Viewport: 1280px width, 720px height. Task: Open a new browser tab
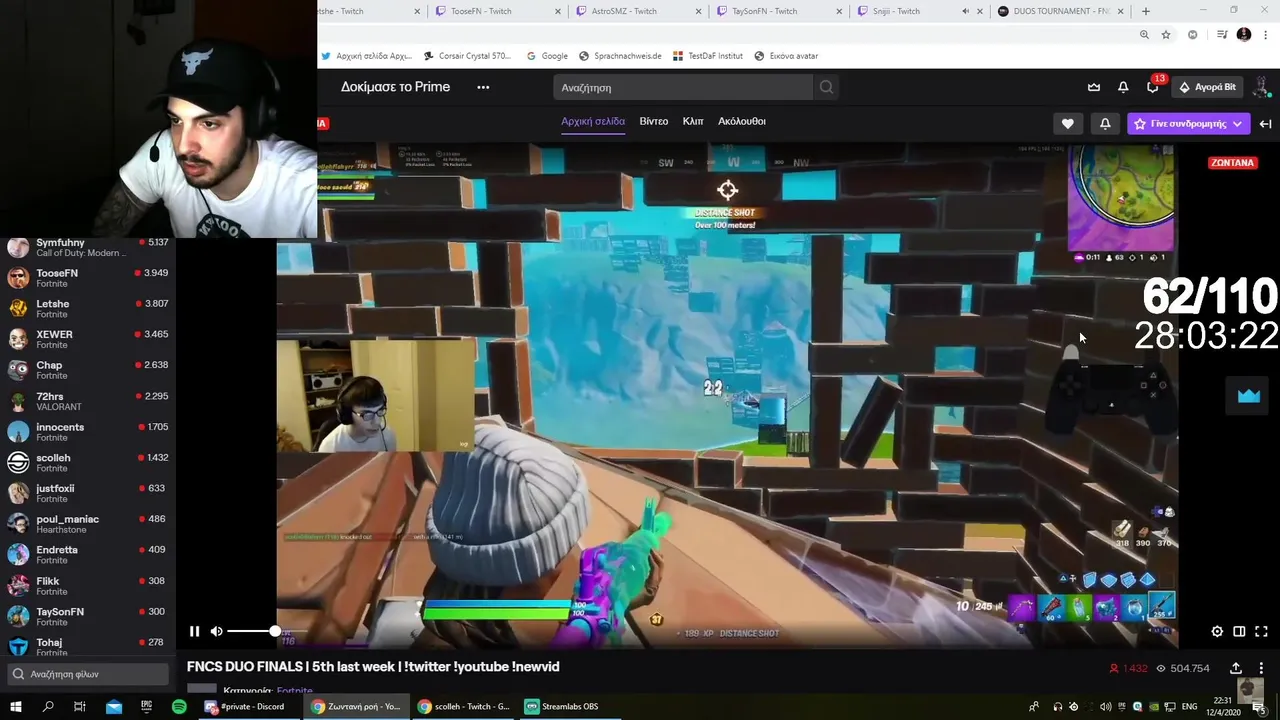[x=1146, y=11]
